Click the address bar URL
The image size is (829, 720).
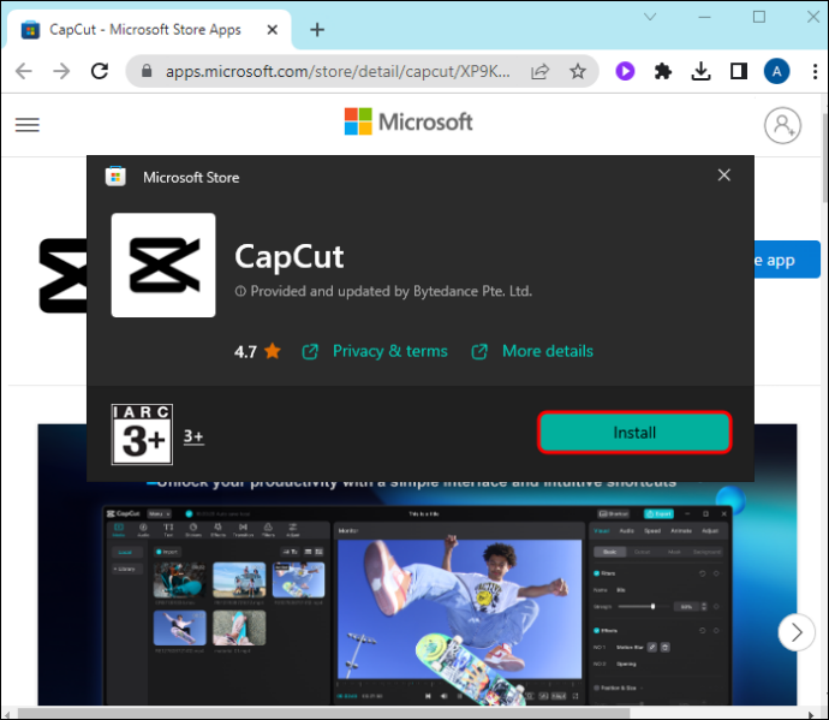338,71
